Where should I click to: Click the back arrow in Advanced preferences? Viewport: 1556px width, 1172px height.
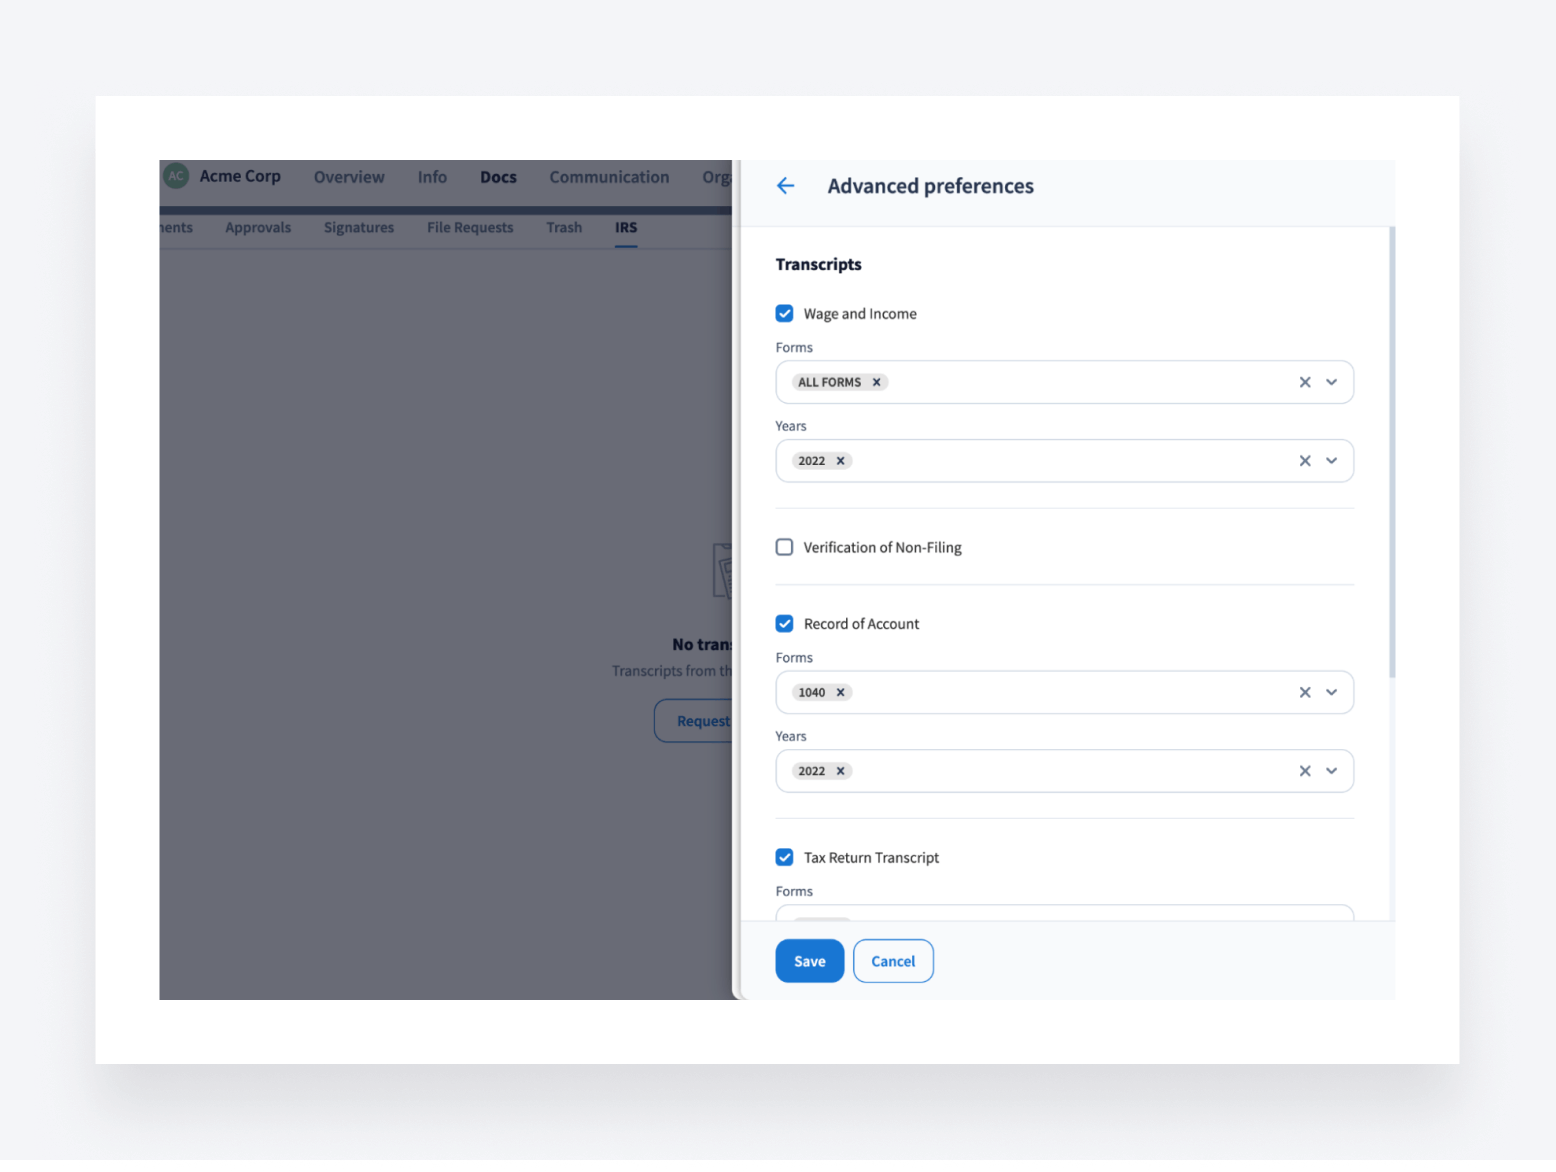pyautogui.click(x=786, y=186)
